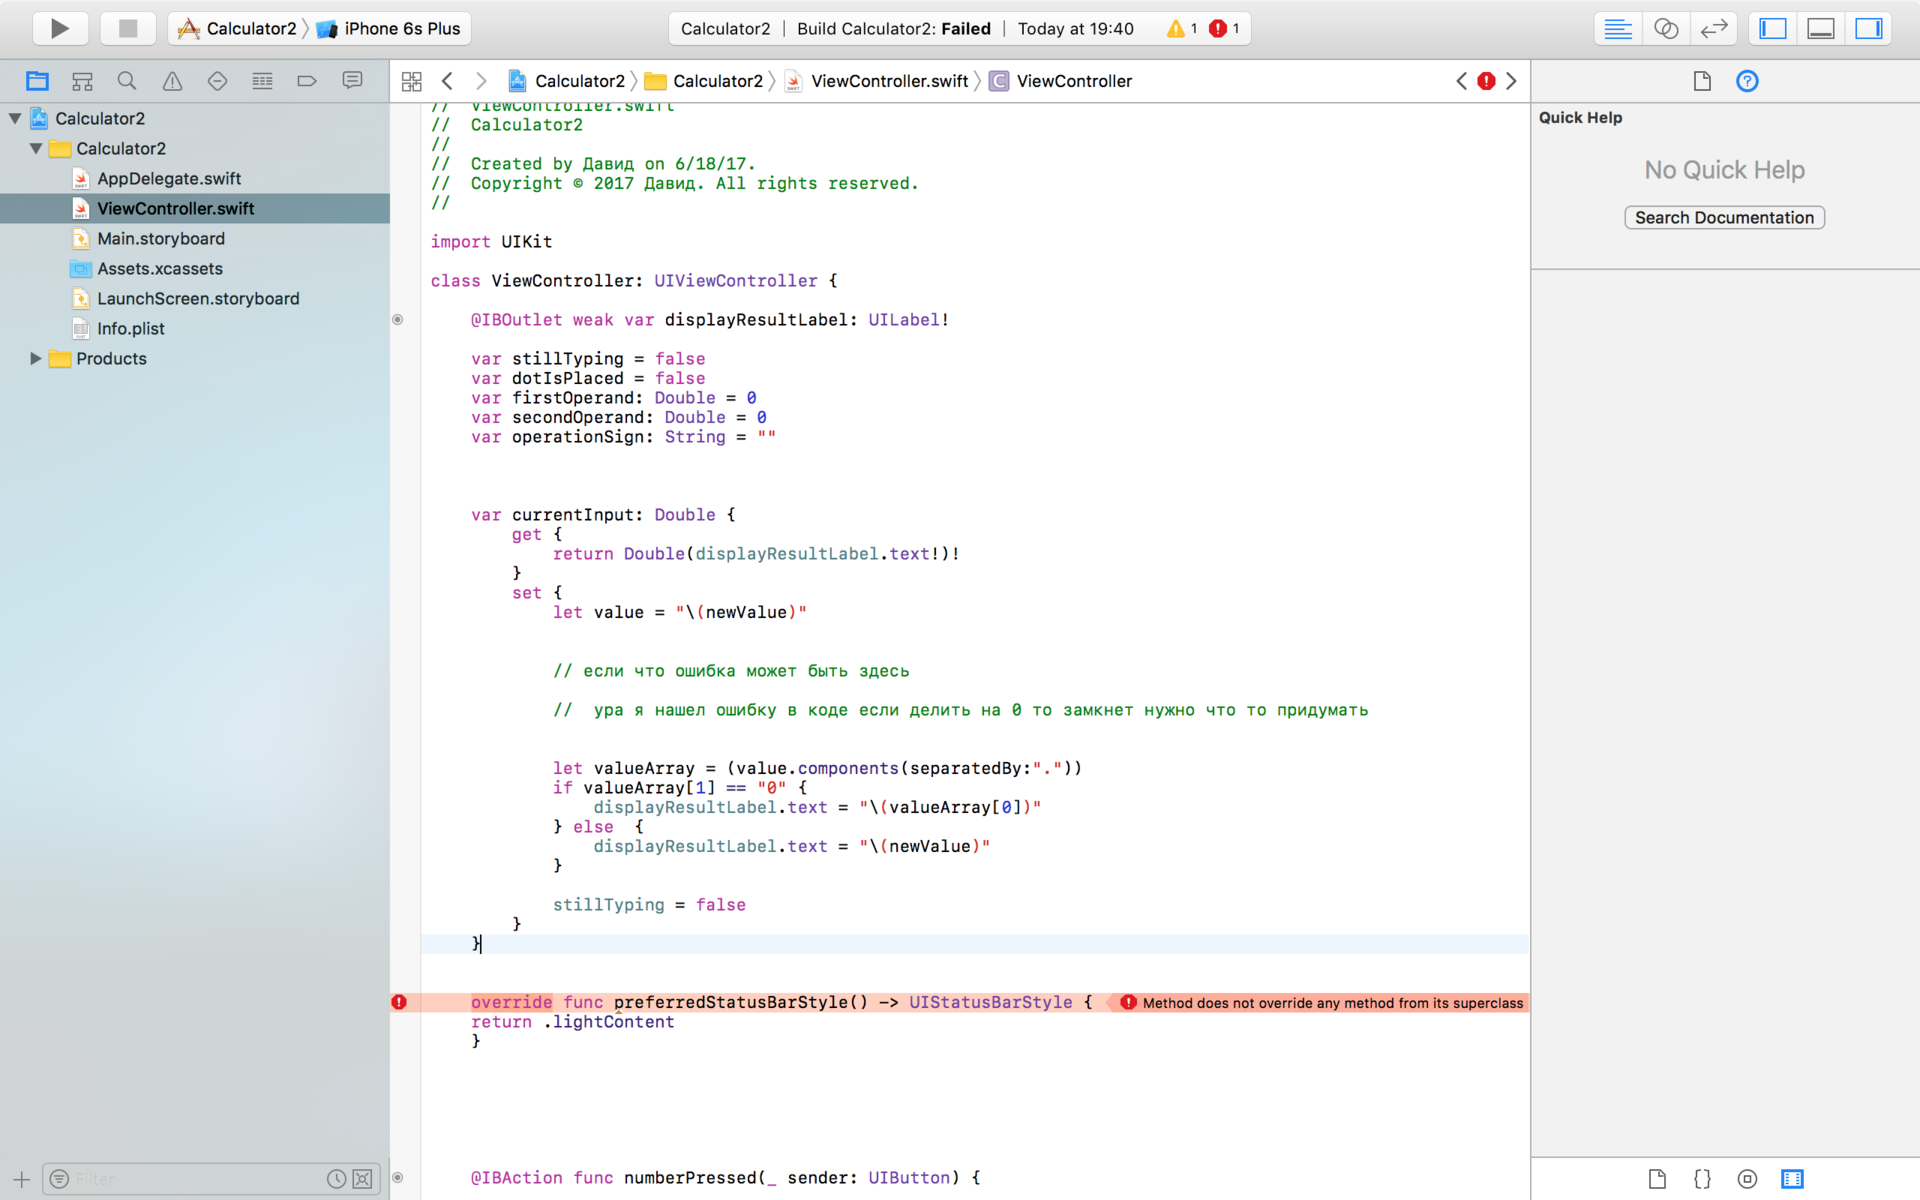Show the Quick Help inspector
The height and width of the screenshot is (1200, 1920).
click(x=1747, y=81)
